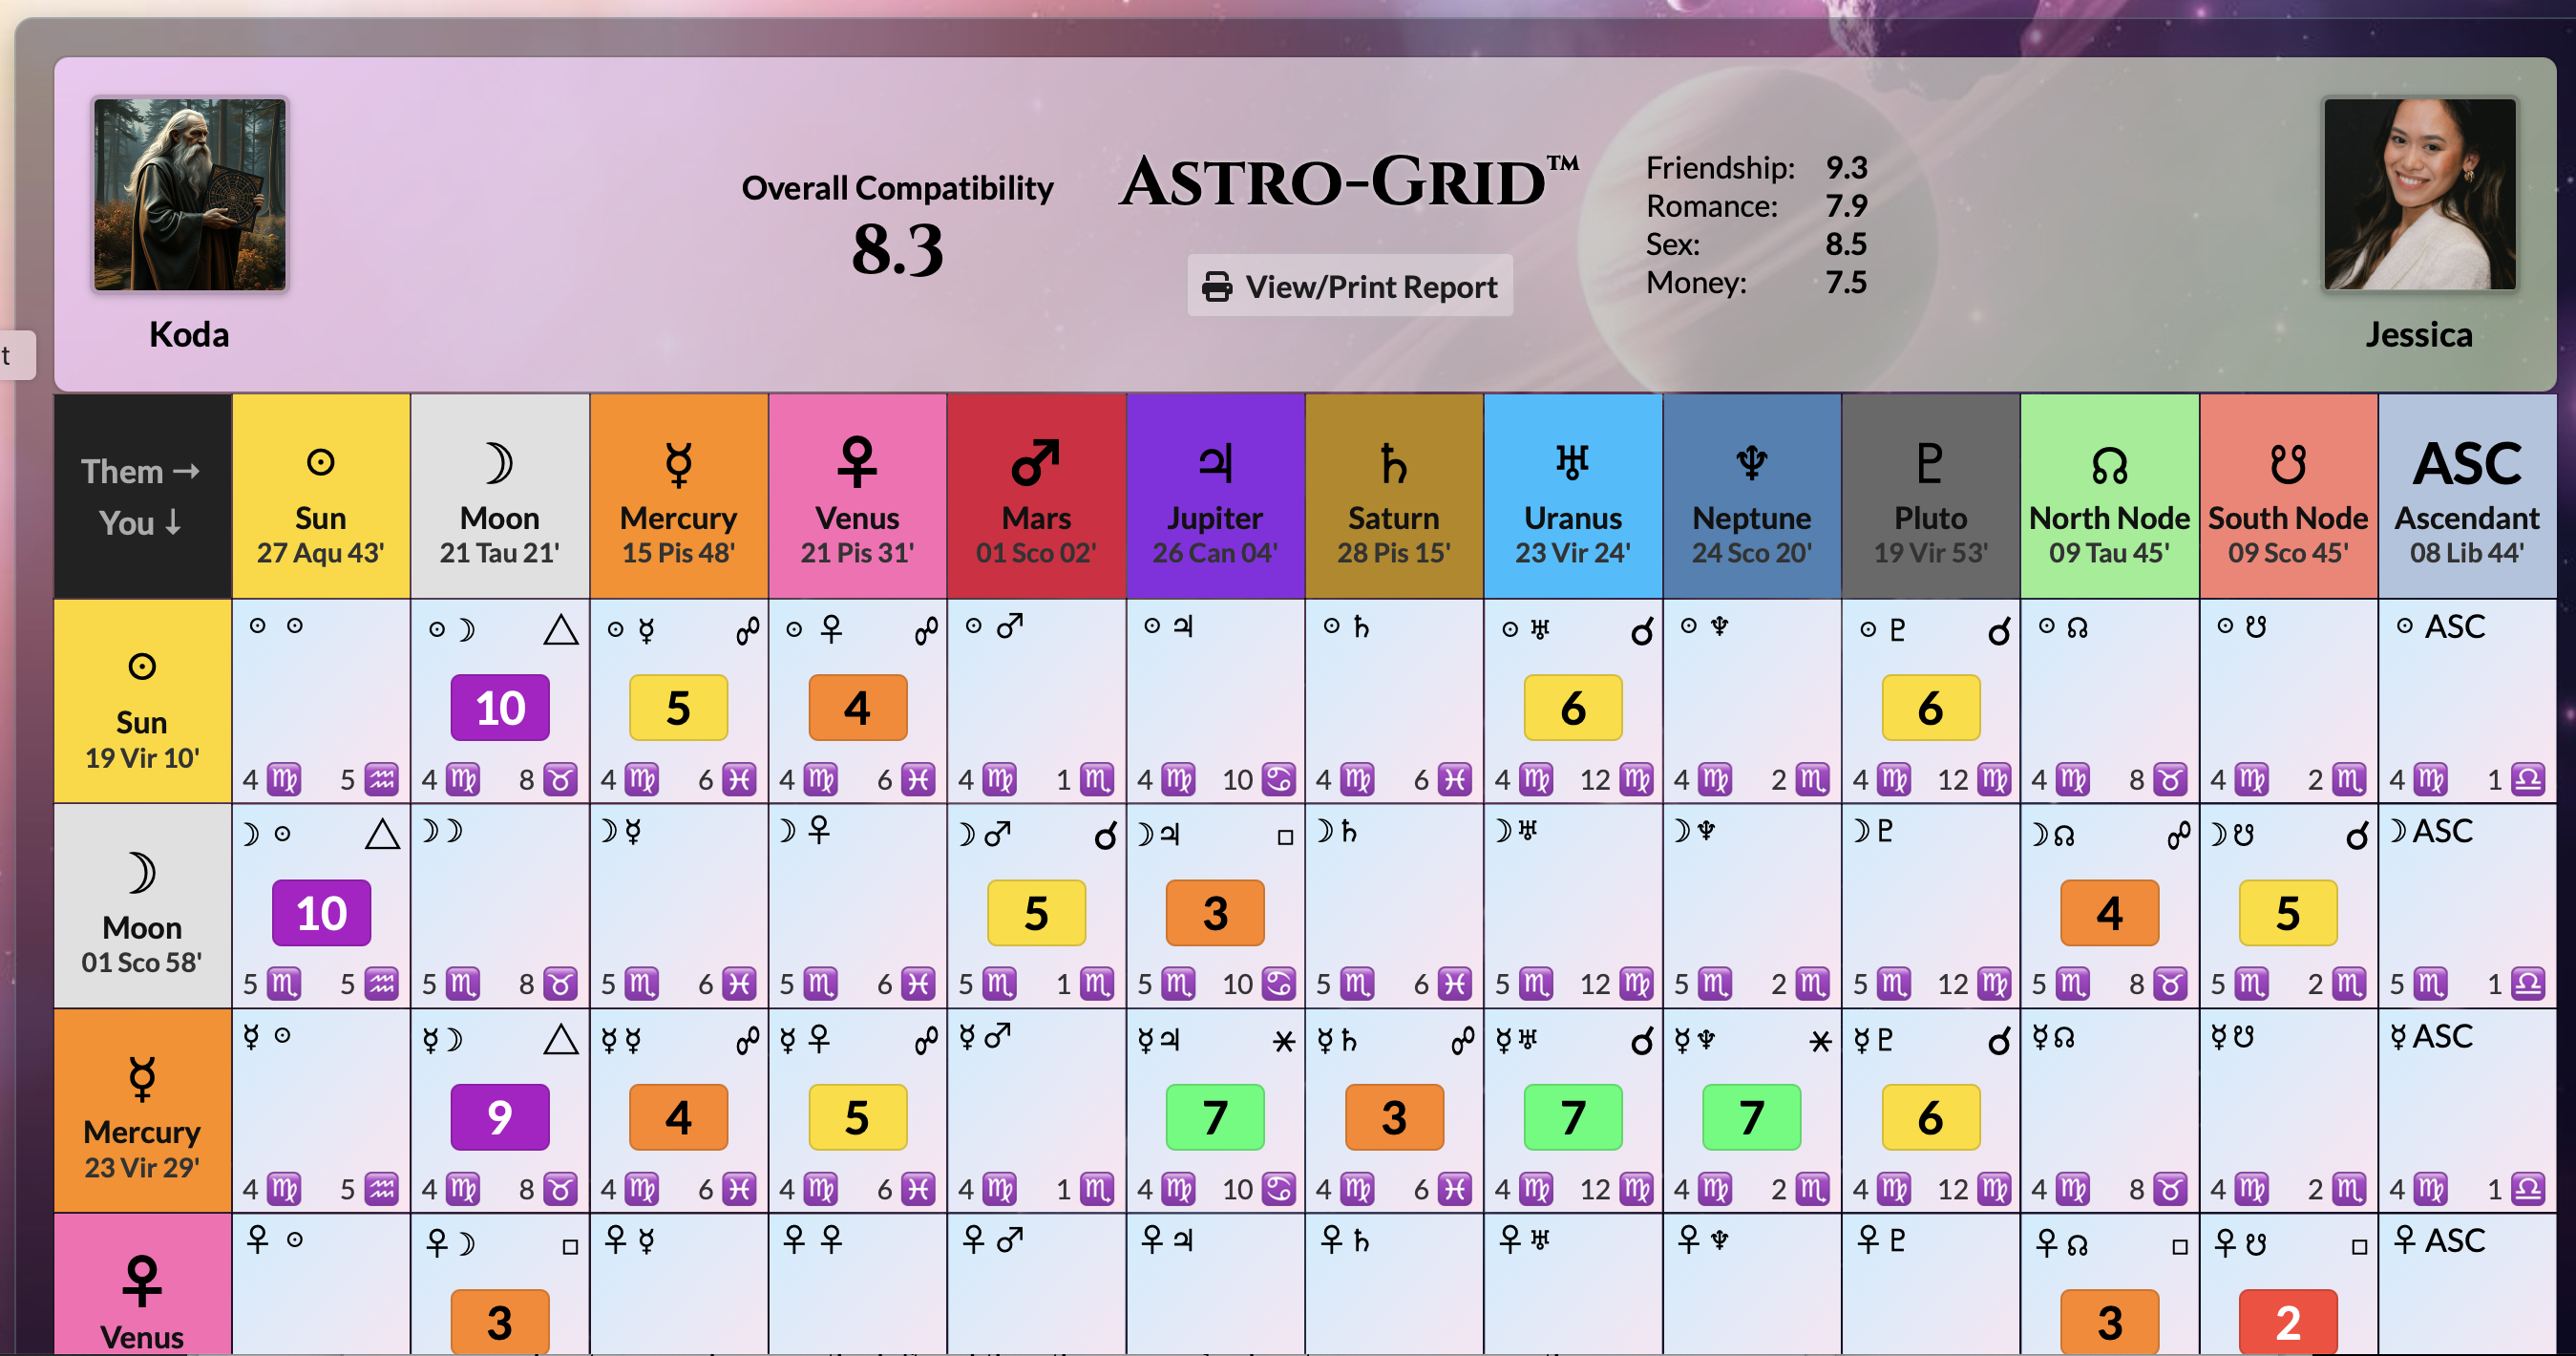The image size is (2576, 1356).
Task: Click the Jessica name label
Action: tap(2418, 334)
